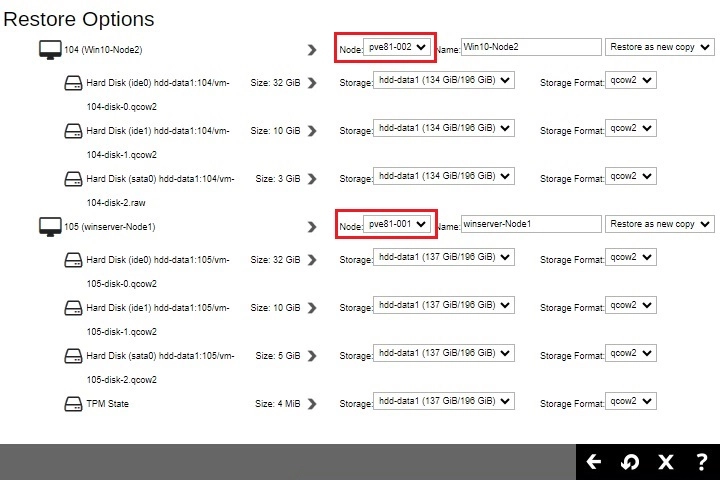This screenshot has height=480, width=720.
Task: Click the Name field containing Win10-Node2
Action: point(530,47)
